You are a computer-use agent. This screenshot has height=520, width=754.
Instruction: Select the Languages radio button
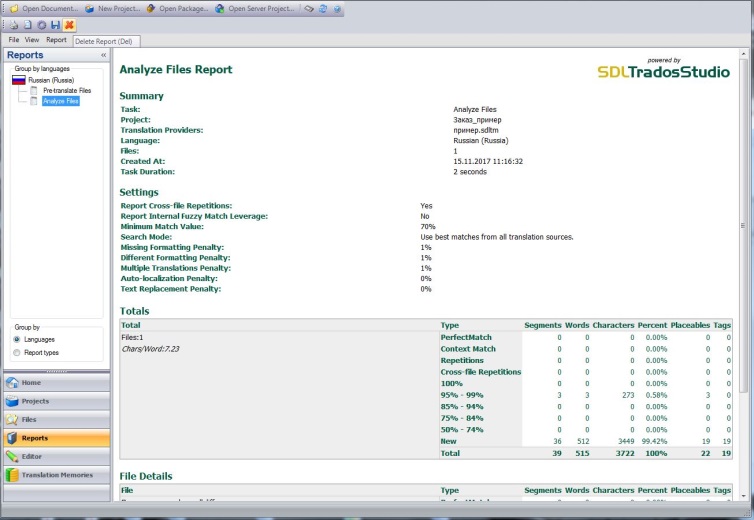tap(17, 339)
